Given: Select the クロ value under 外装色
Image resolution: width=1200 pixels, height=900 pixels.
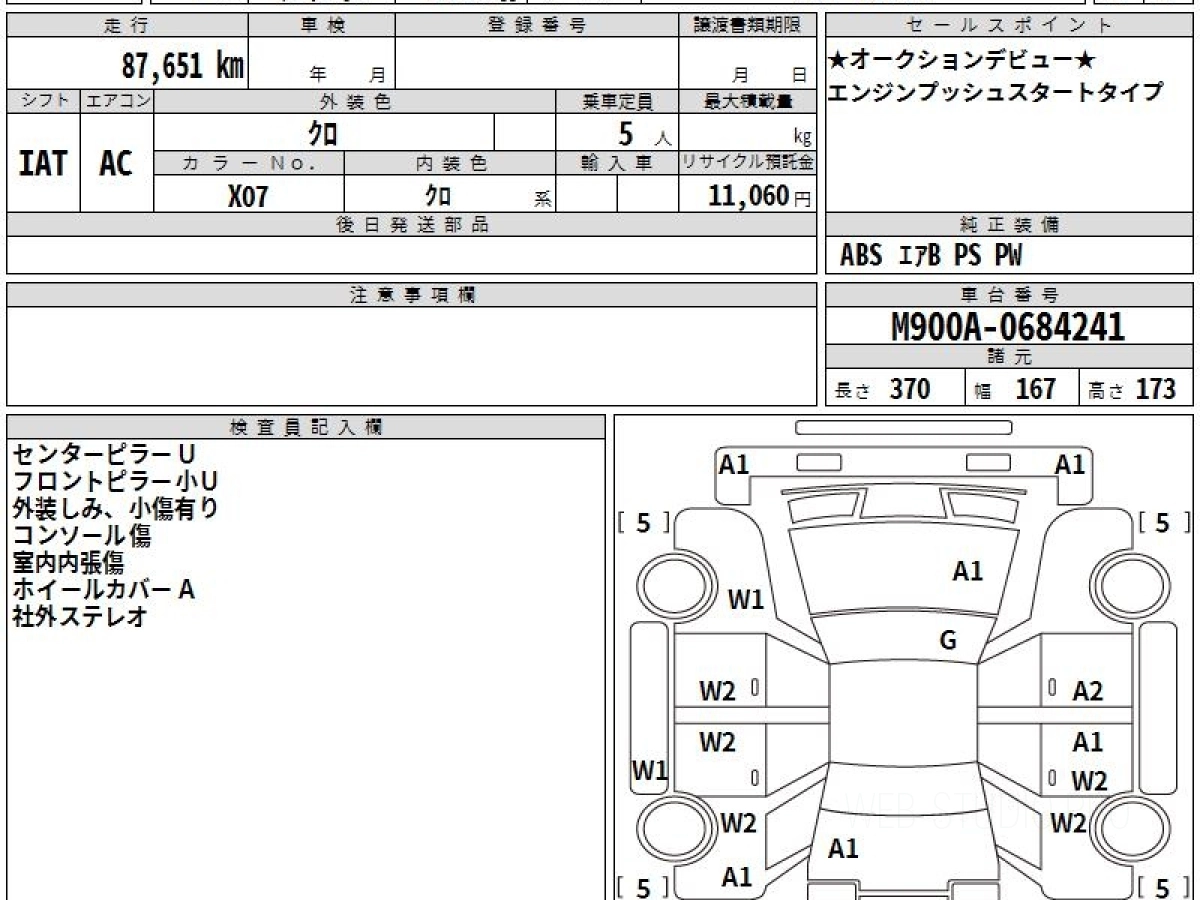Looking at the screenshot, I should coord(322,132).
